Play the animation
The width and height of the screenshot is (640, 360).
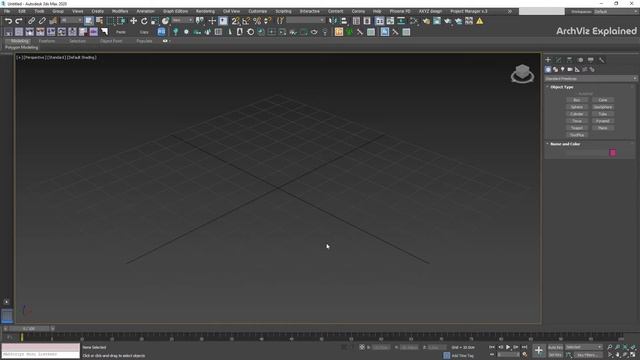tap(508, 347)
